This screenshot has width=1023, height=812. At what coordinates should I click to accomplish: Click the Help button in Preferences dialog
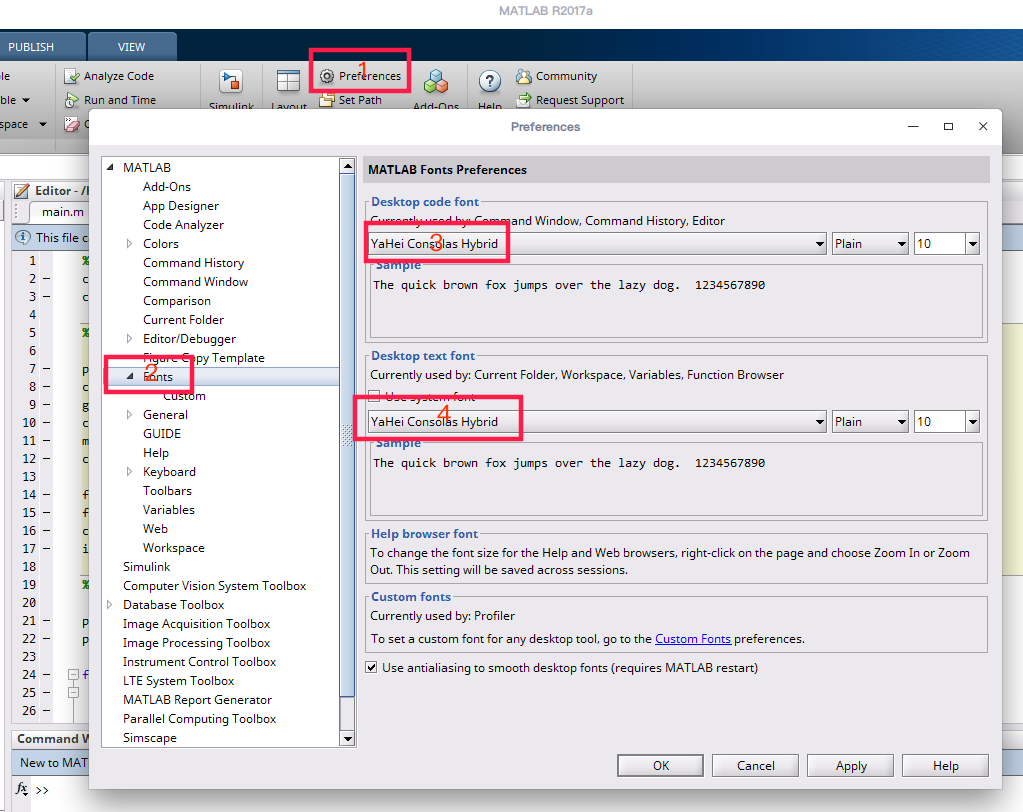tap(945, 766)
